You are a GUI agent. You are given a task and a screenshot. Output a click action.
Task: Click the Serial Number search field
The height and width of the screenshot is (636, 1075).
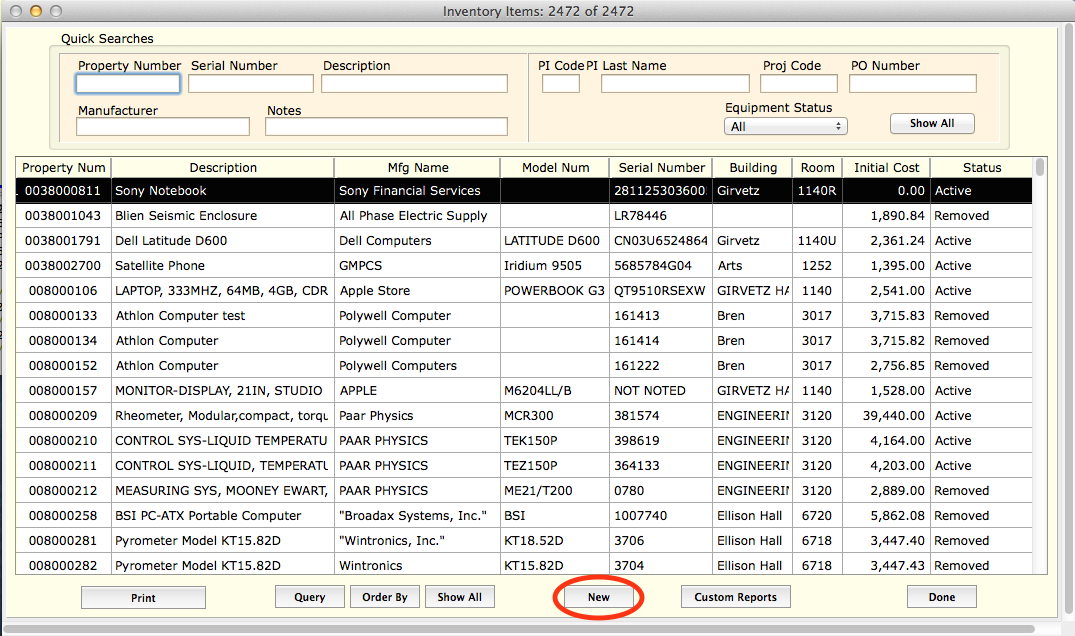click(x=251, y=84)
